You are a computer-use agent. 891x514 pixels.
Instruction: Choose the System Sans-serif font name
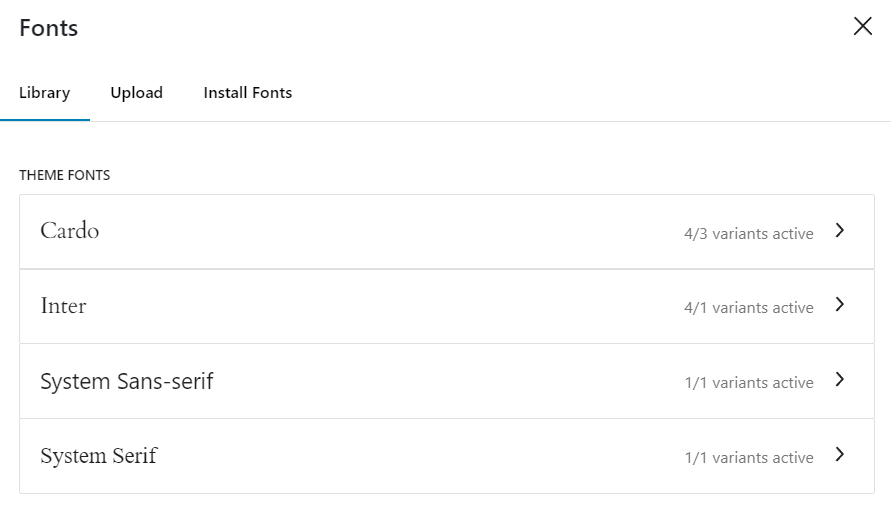tap(127, 381)
